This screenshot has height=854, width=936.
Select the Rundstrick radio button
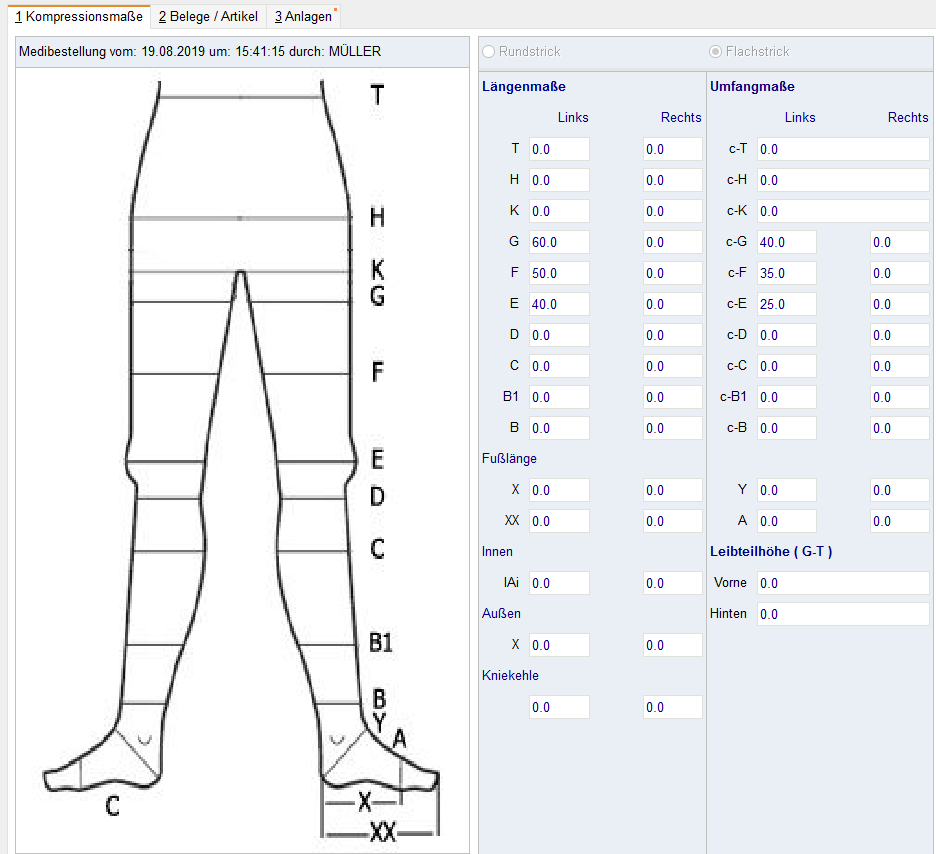click(x=488, y=51)
